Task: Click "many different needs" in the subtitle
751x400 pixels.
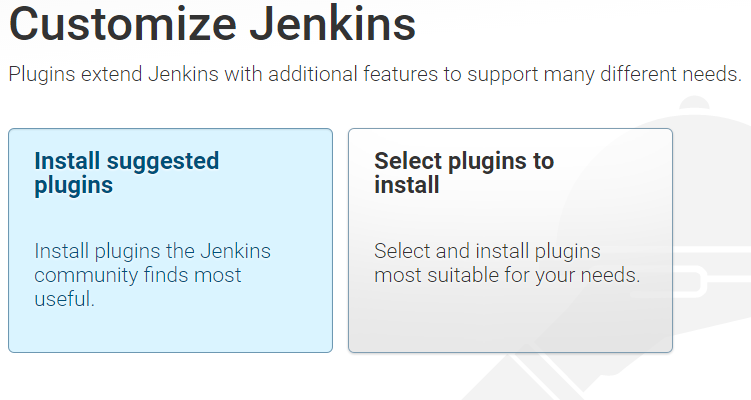Action: point(648,75)
